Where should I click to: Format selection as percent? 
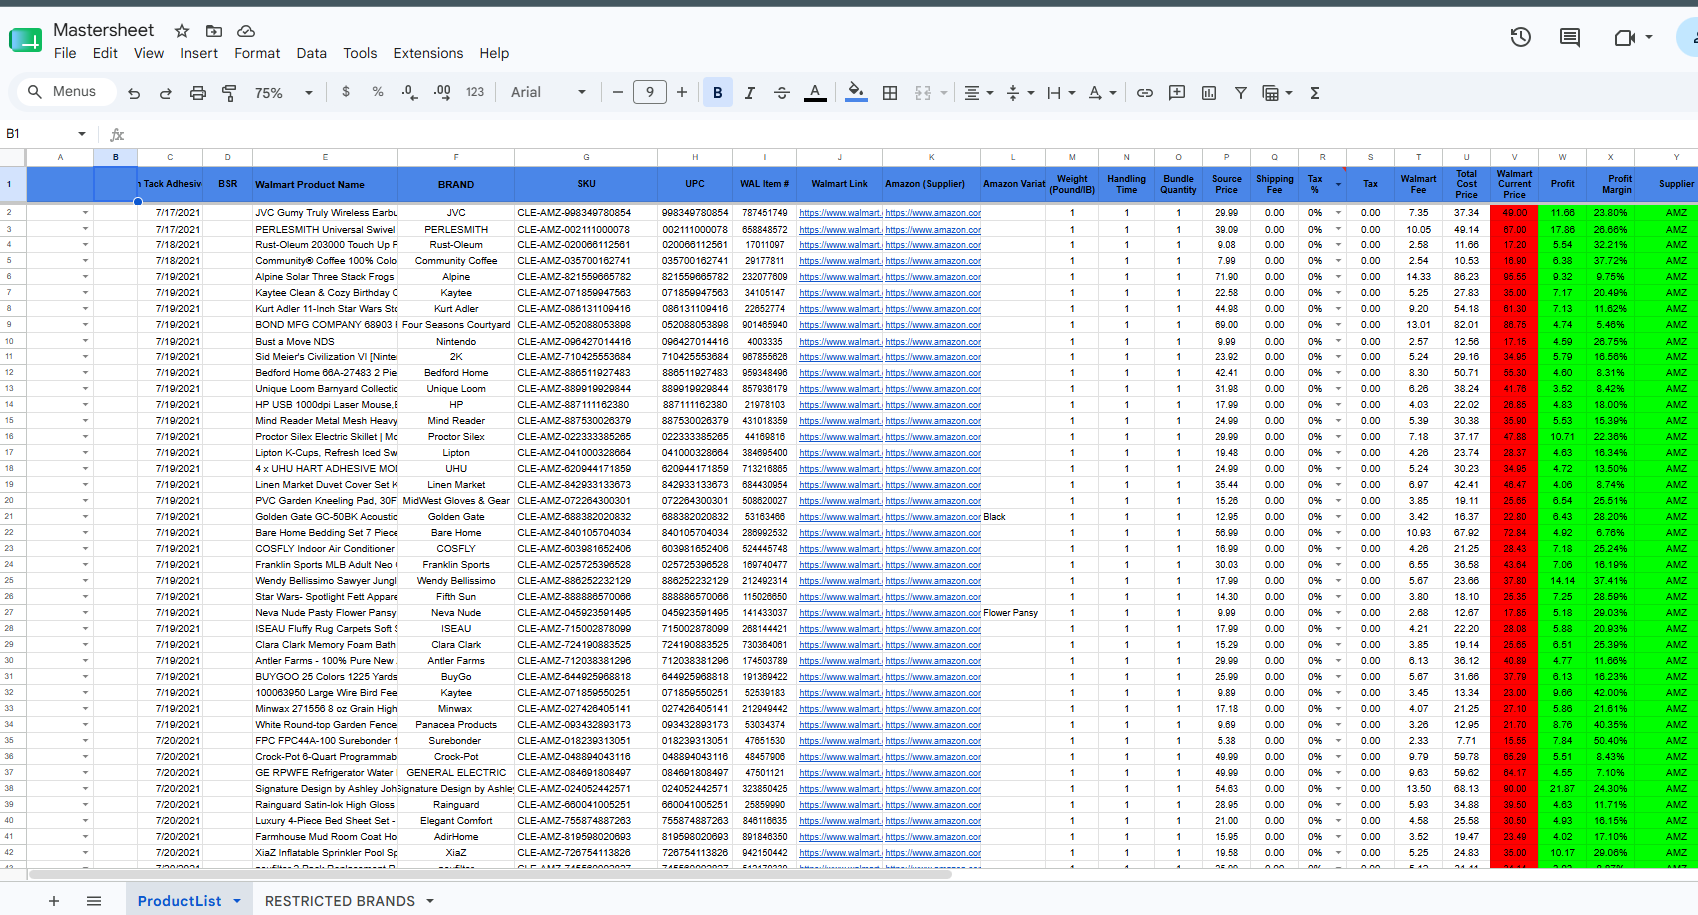pyautogui.click(x=378, y=92)
